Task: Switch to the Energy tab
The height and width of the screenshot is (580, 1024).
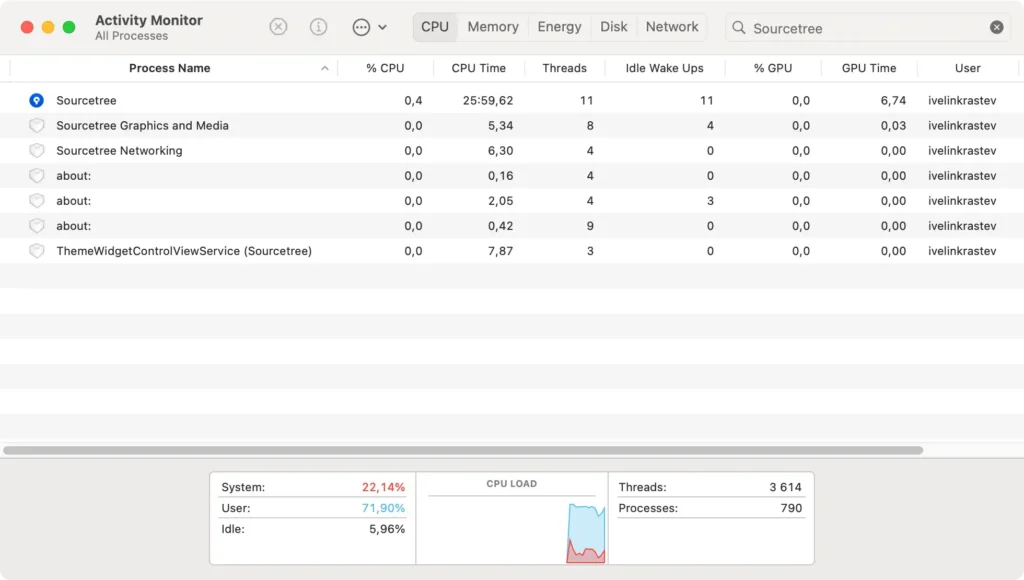Action: (x=559, y=27)
